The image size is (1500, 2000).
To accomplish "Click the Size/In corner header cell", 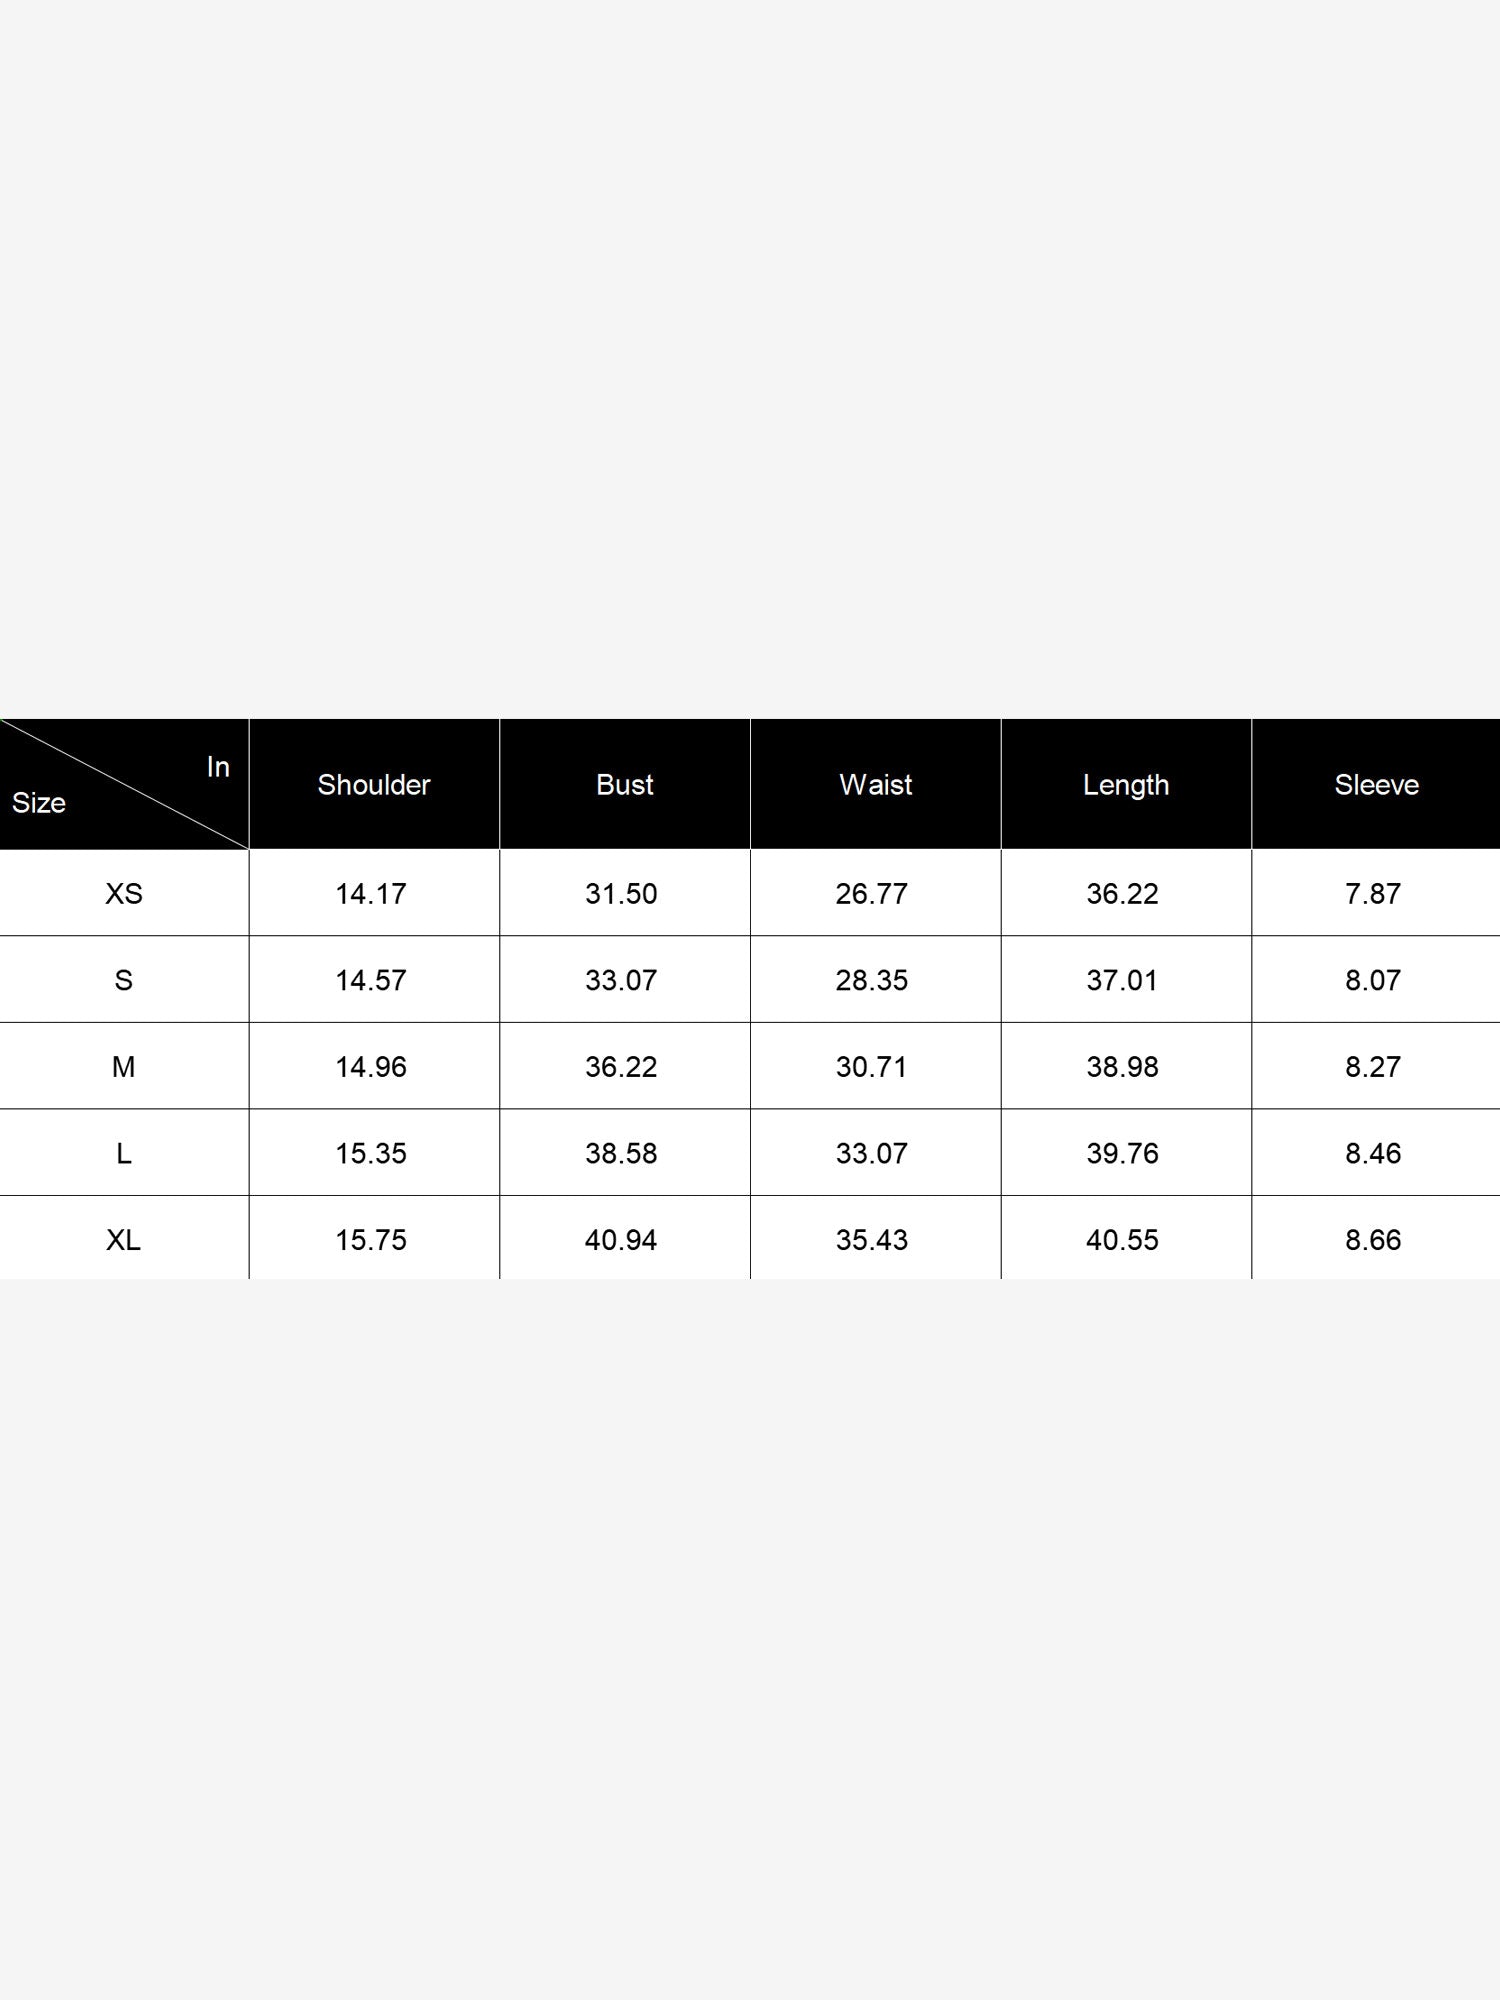I will (124, 785).
